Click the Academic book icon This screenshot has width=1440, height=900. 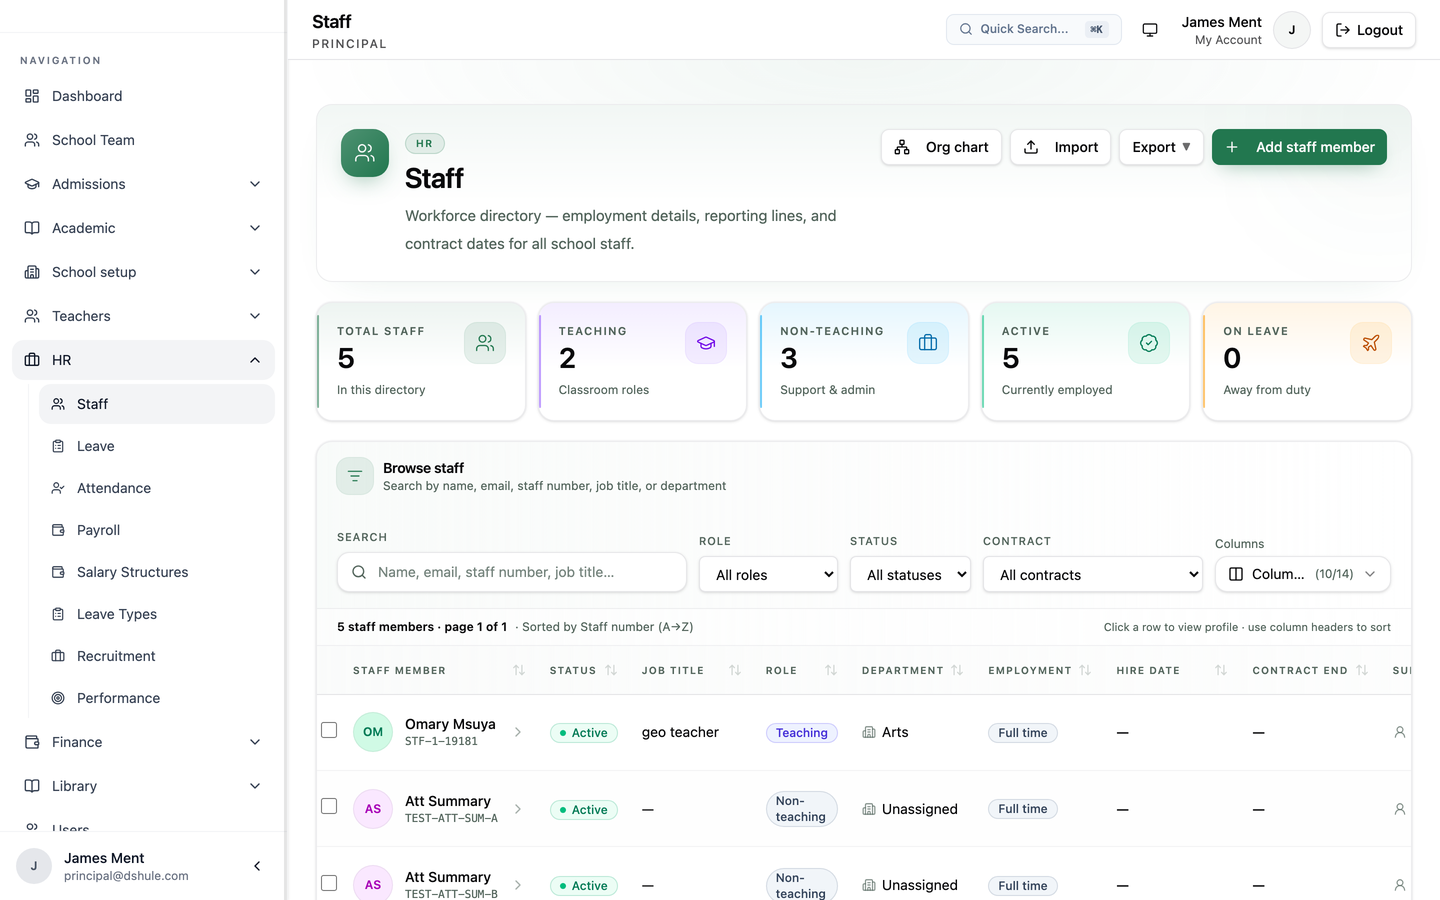coord(32,228)
